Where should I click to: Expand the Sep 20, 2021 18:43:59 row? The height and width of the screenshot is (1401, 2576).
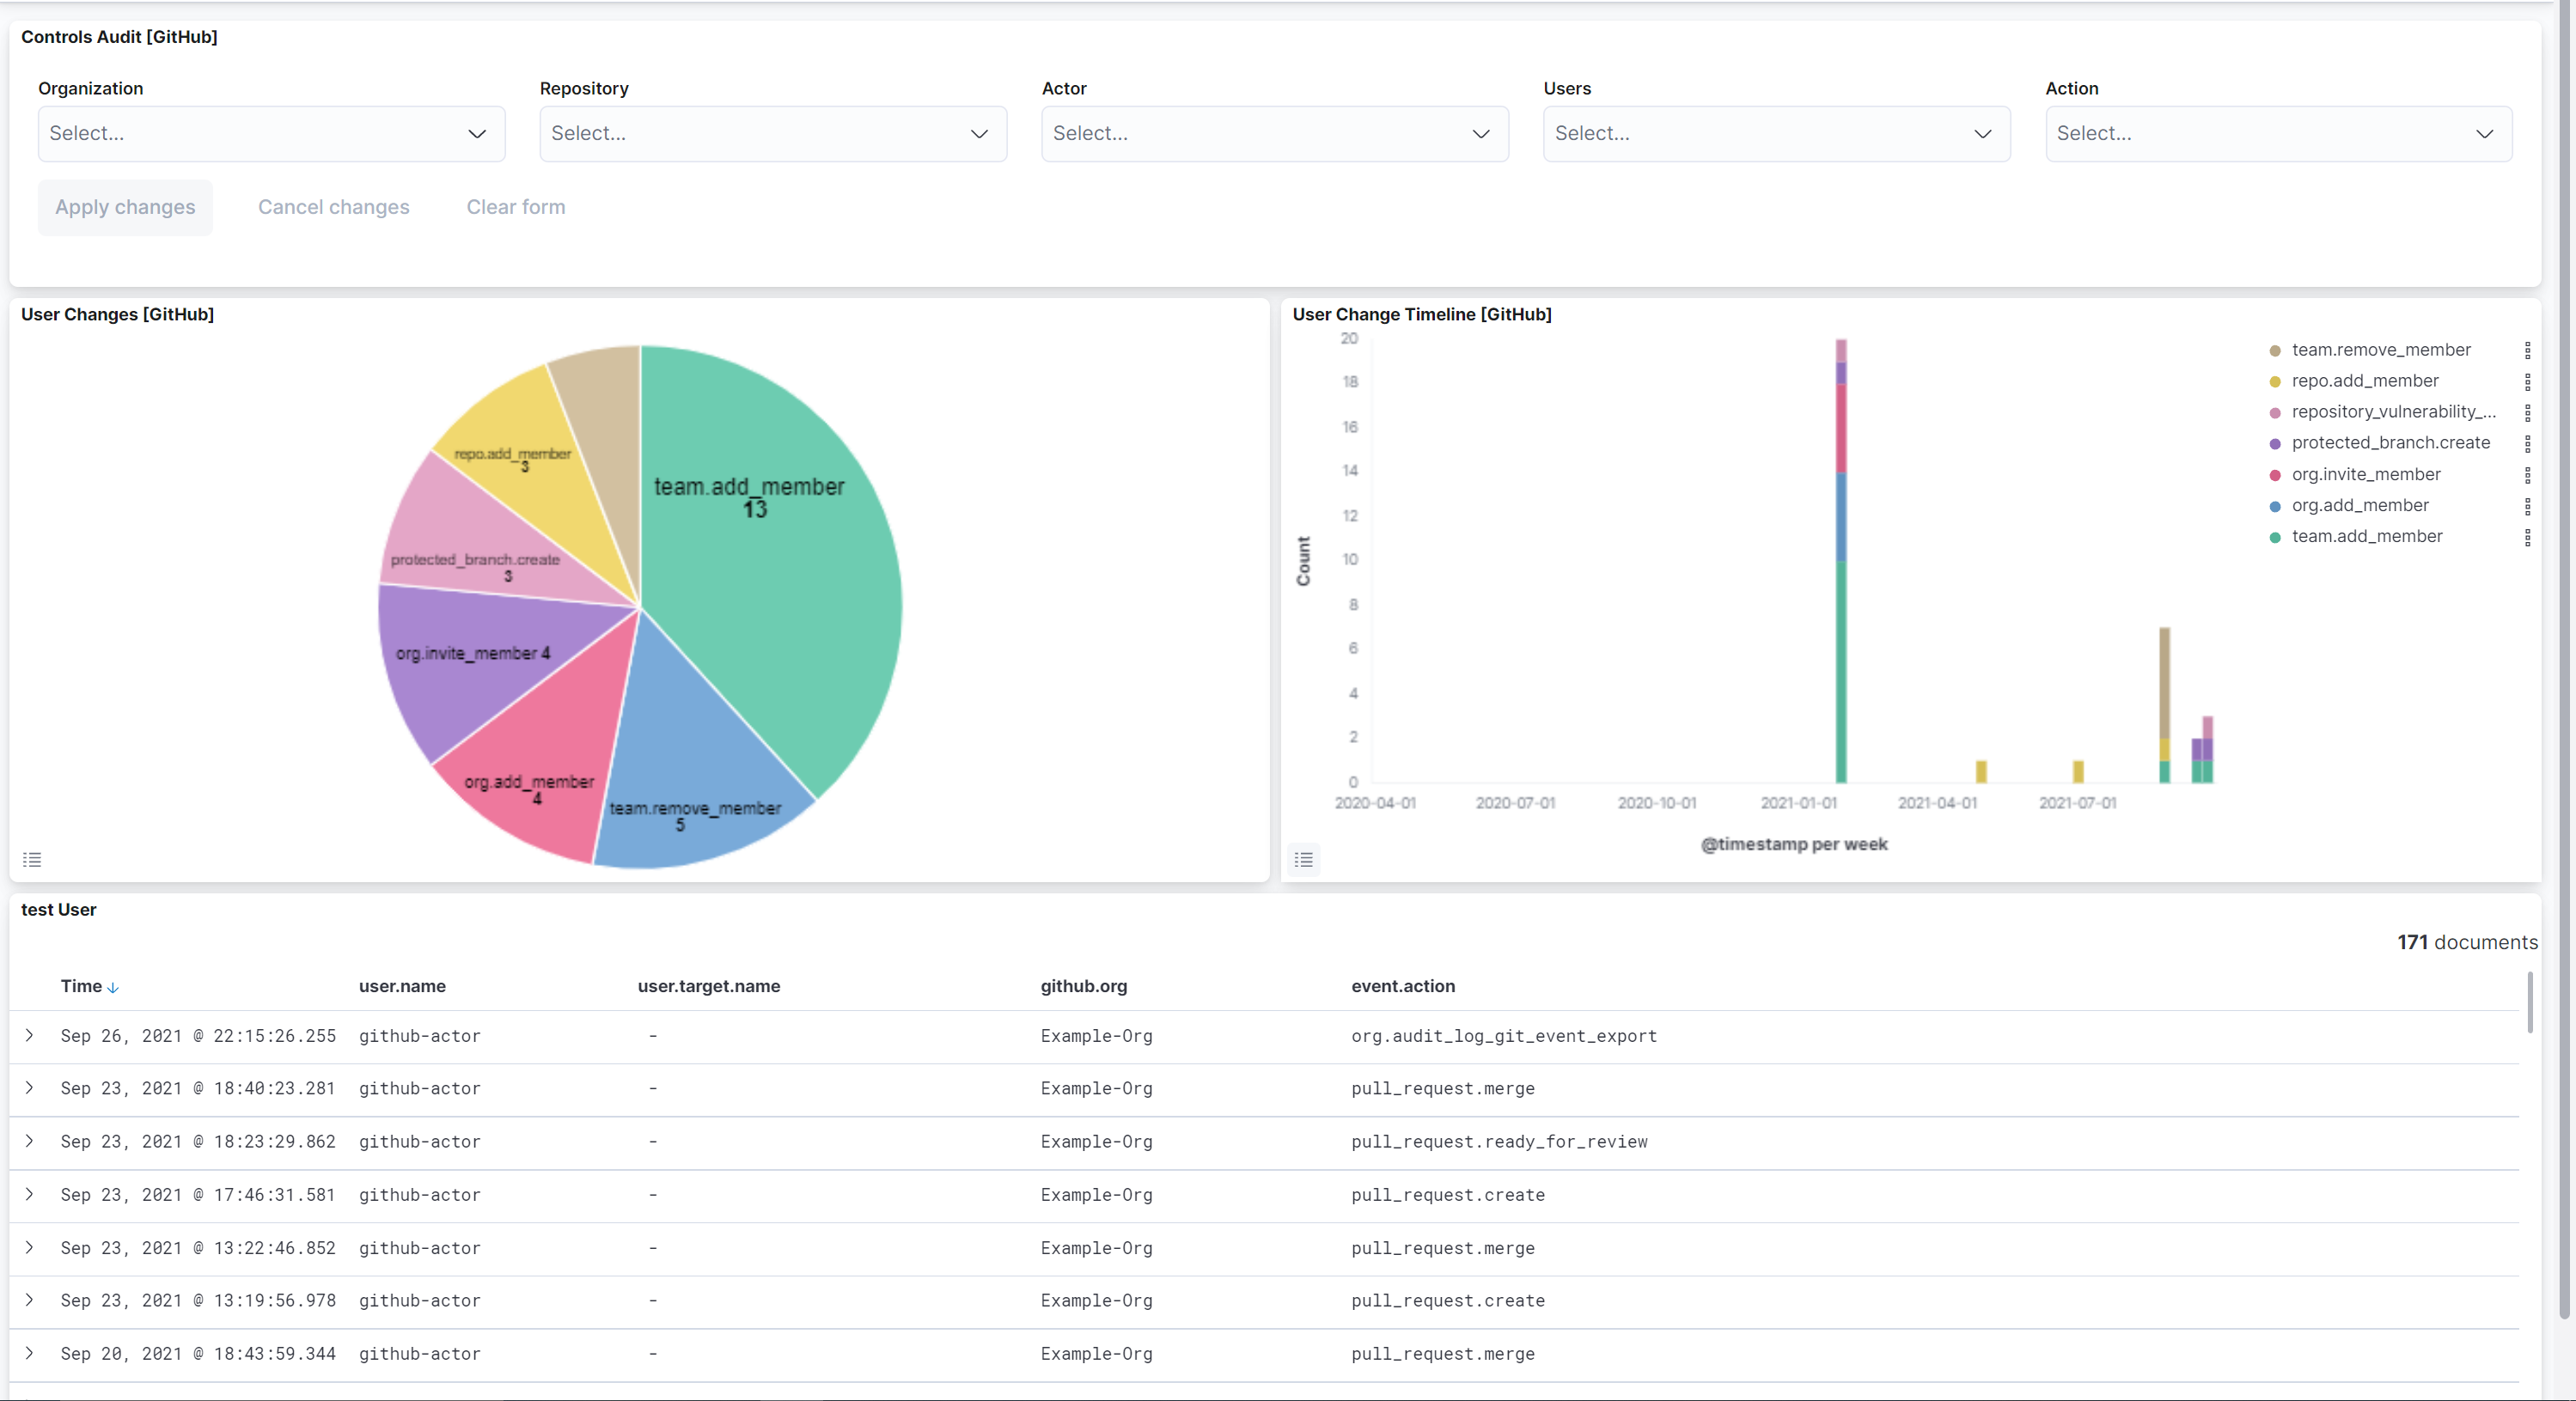[30, 1353]
